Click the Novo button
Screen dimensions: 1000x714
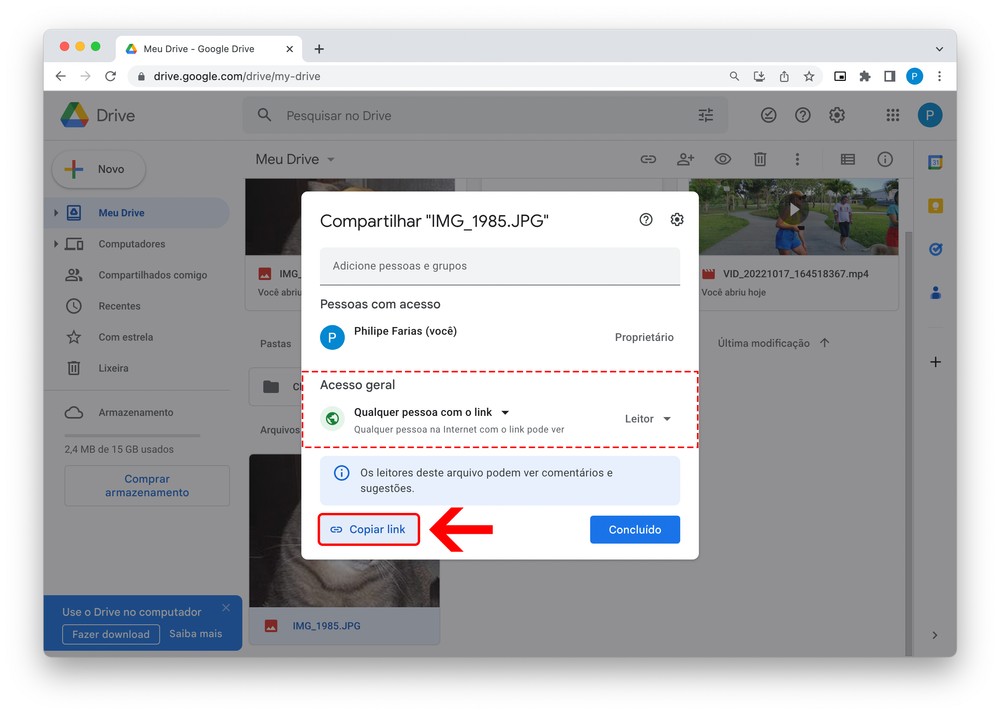(x=99, y=169)
